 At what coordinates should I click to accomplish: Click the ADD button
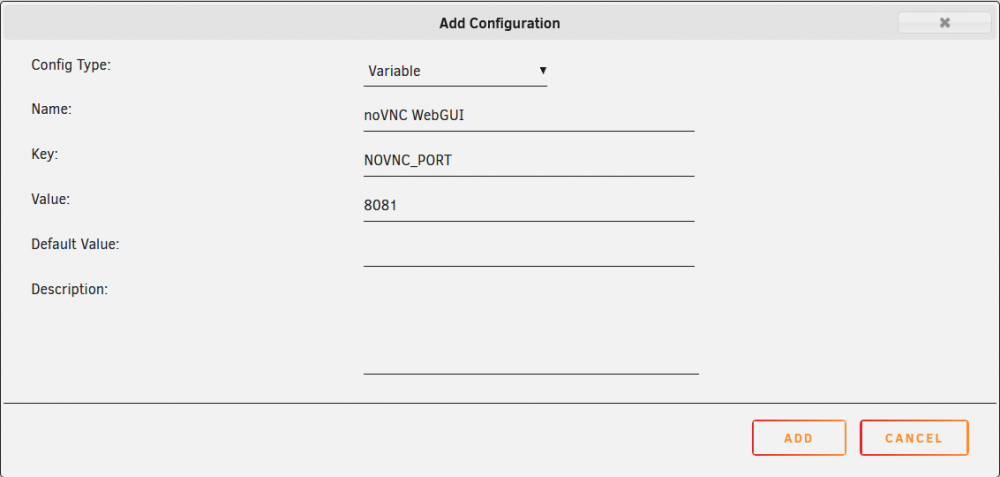point(799,438)
